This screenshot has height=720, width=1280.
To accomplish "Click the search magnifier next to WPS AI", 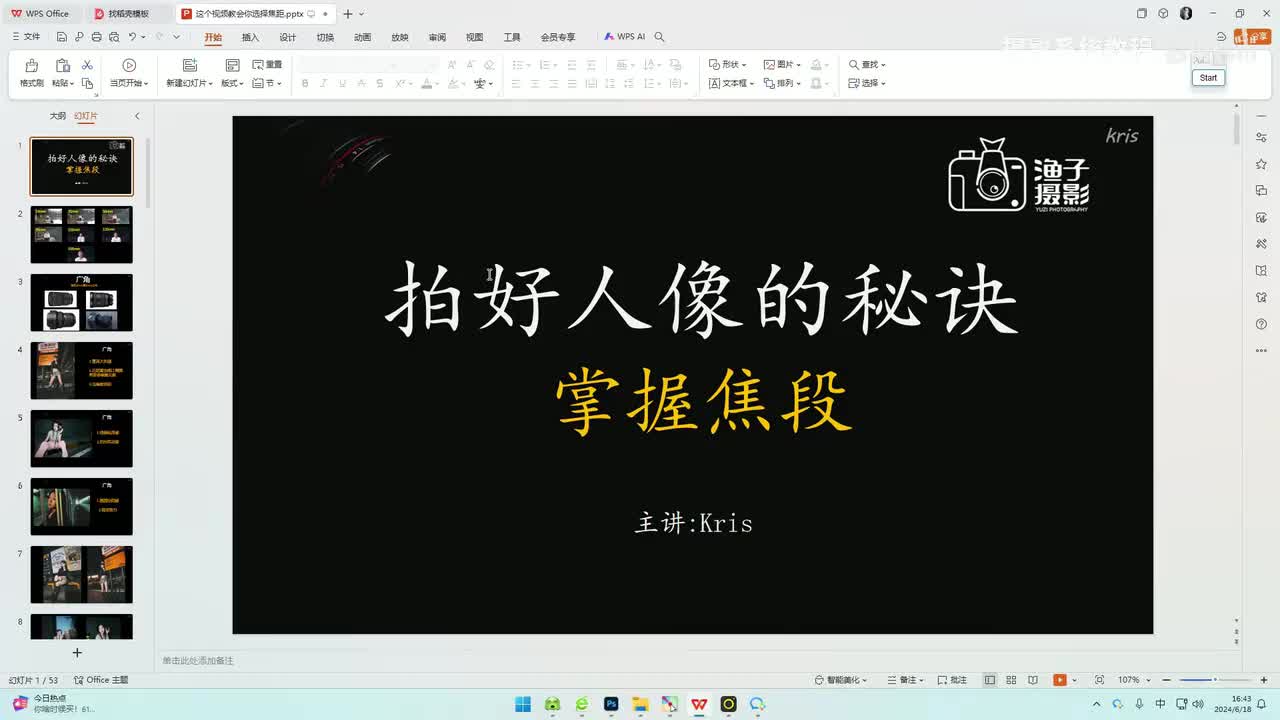I will (659, 37).
